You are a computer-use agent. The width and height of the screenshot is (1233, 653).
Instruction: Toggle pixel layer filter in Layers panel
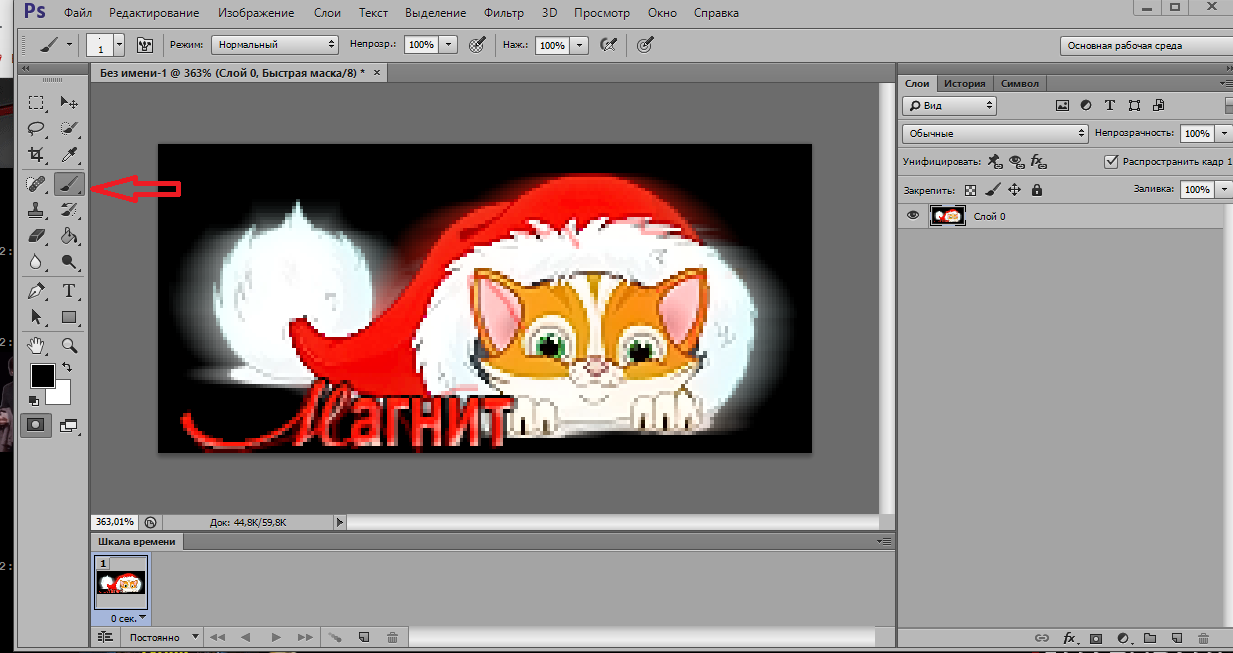[1062, 105]
